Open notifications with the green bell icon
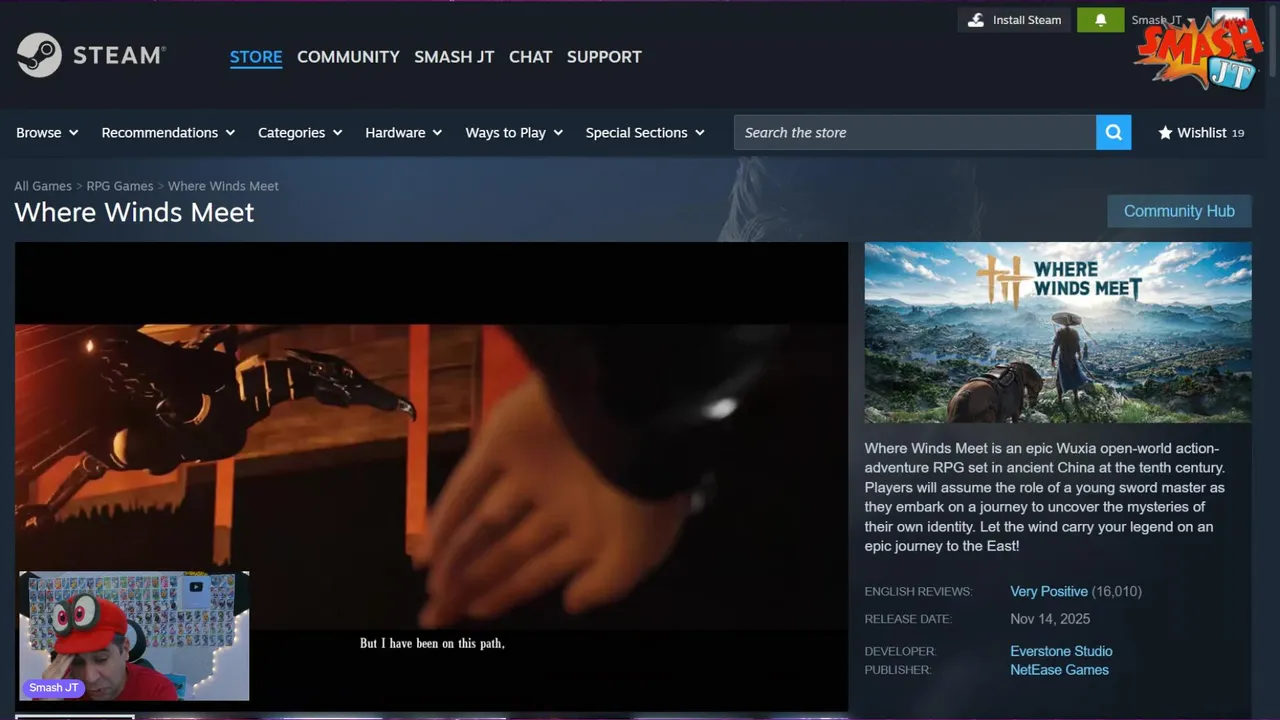Screen dimensions: 1280x720 click(x=1100, y=20)
